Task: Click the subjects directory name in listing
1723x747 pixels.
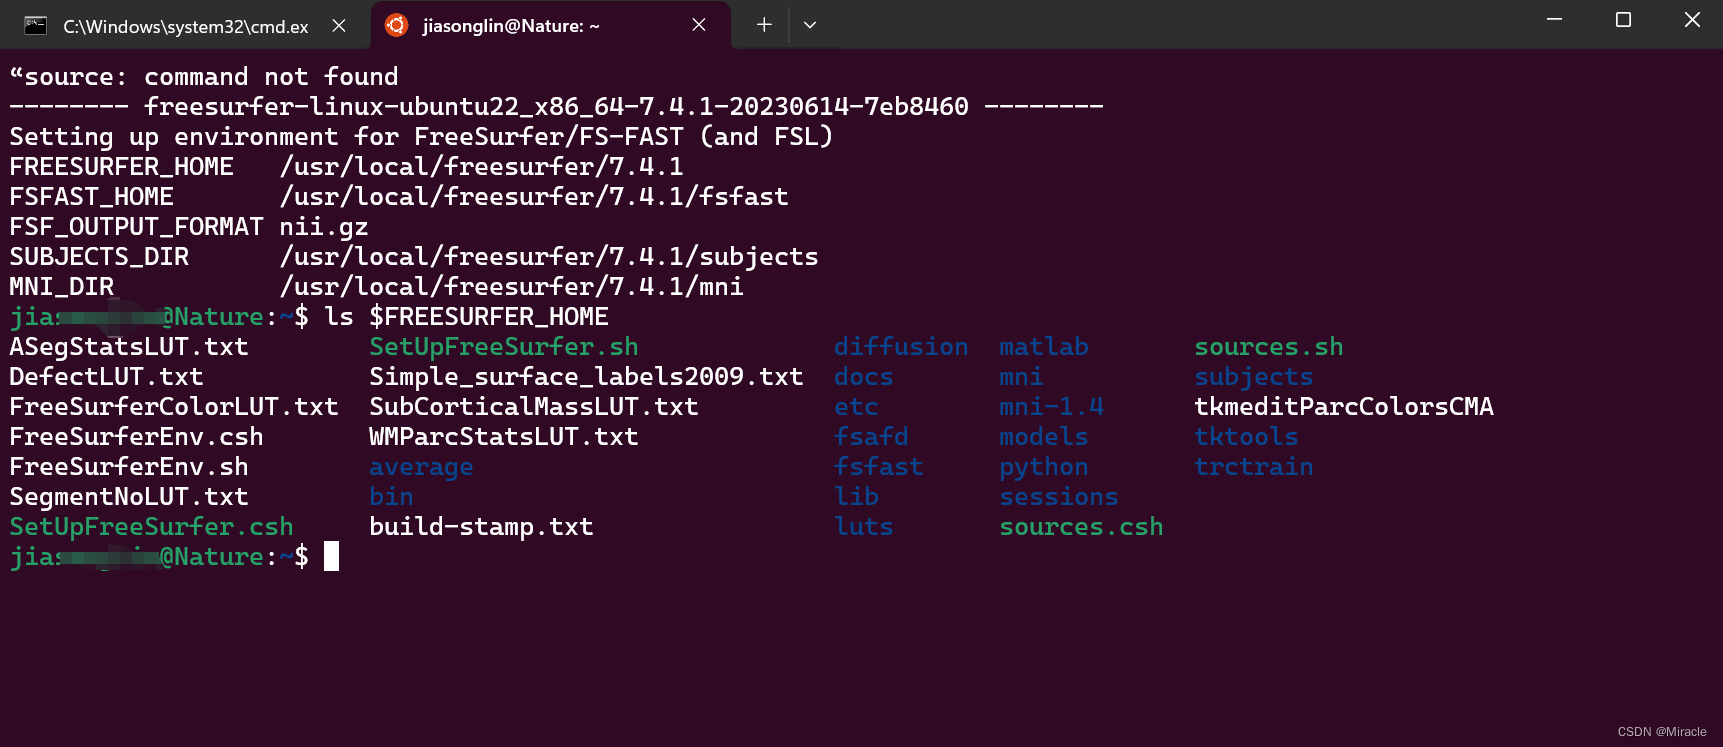Action: click(1253, 376)
